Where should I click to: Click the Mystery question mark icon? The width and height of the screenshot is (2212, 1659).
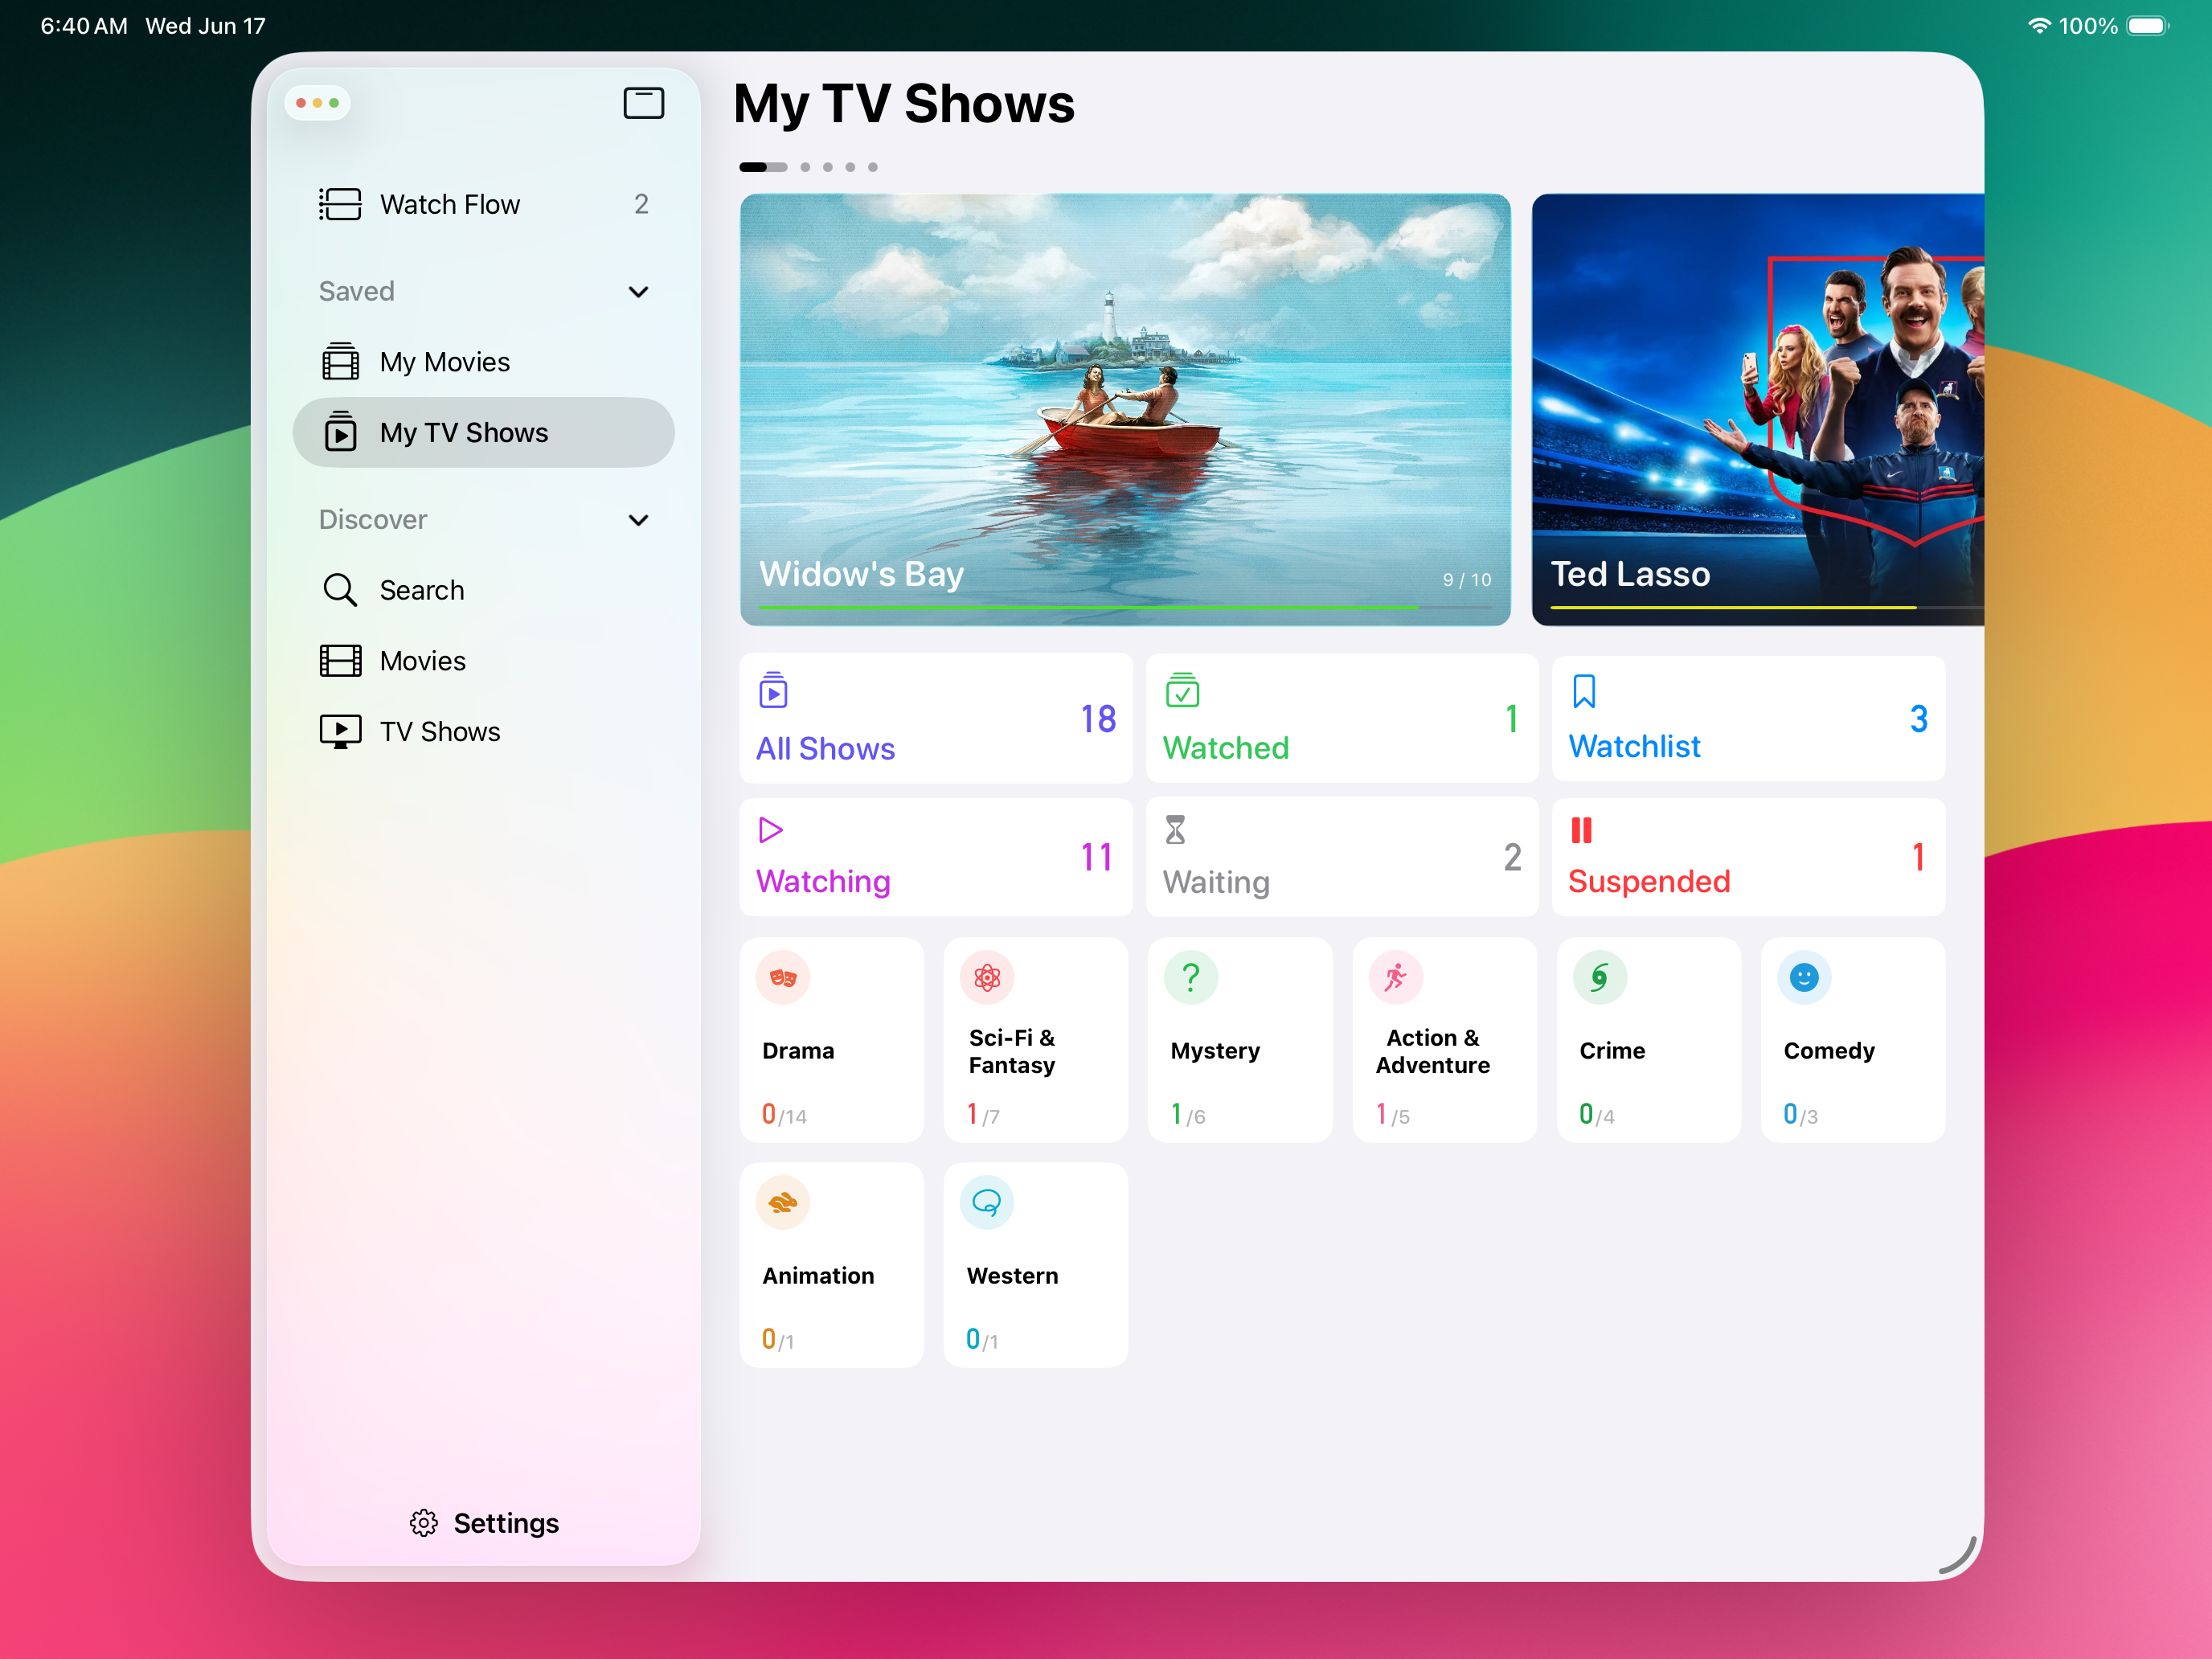coord(1191,977)
